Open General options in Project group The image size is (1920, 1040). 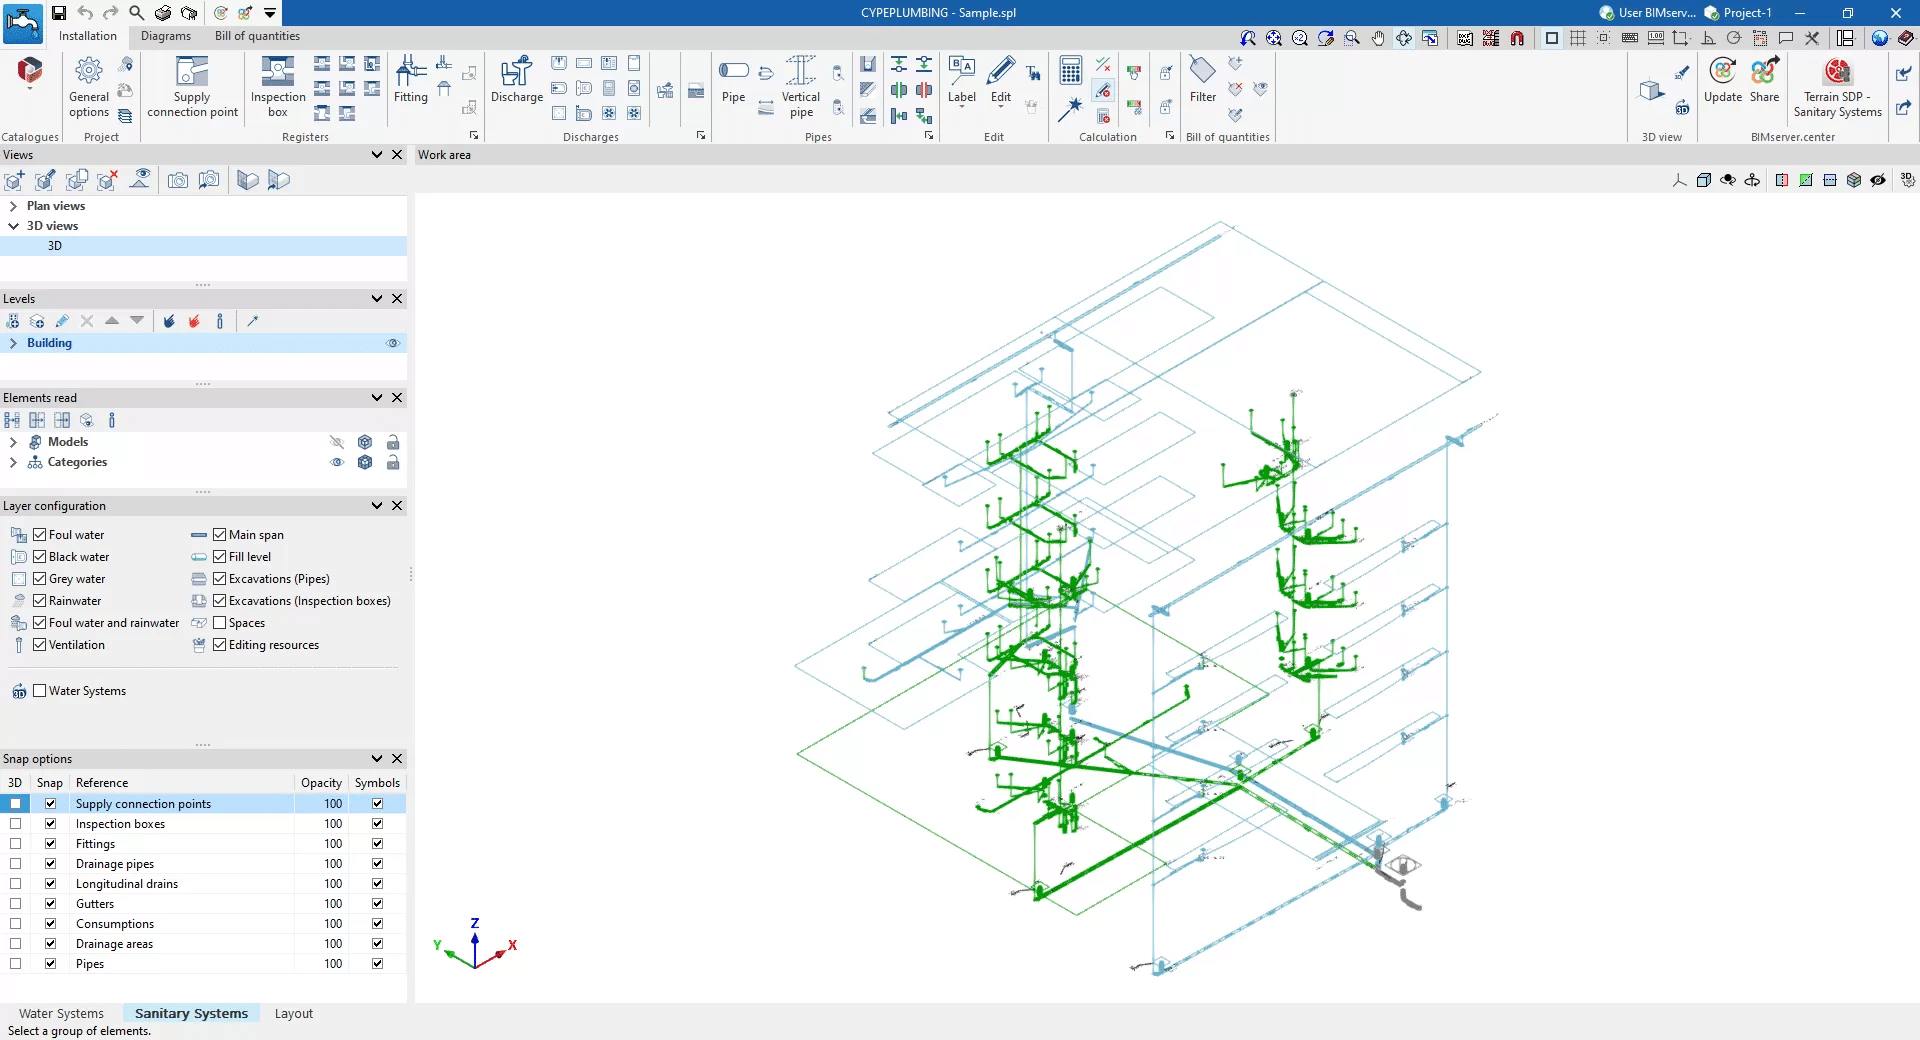89,87
